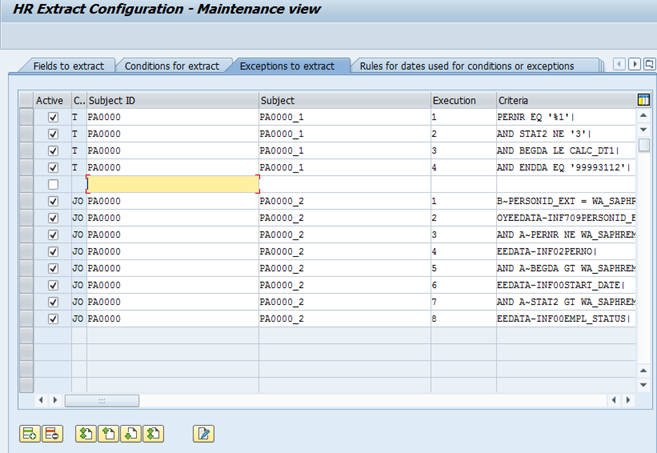Uncheck Active for PERNR EQ '%1' row
The height and width of the screenshot is (453, 657).
pos(53,117)
